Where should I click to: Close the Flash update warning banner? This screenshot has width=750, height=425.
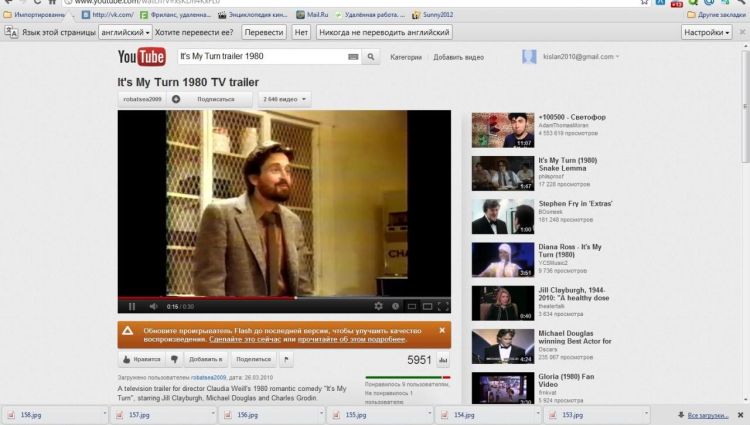(442, 330)
